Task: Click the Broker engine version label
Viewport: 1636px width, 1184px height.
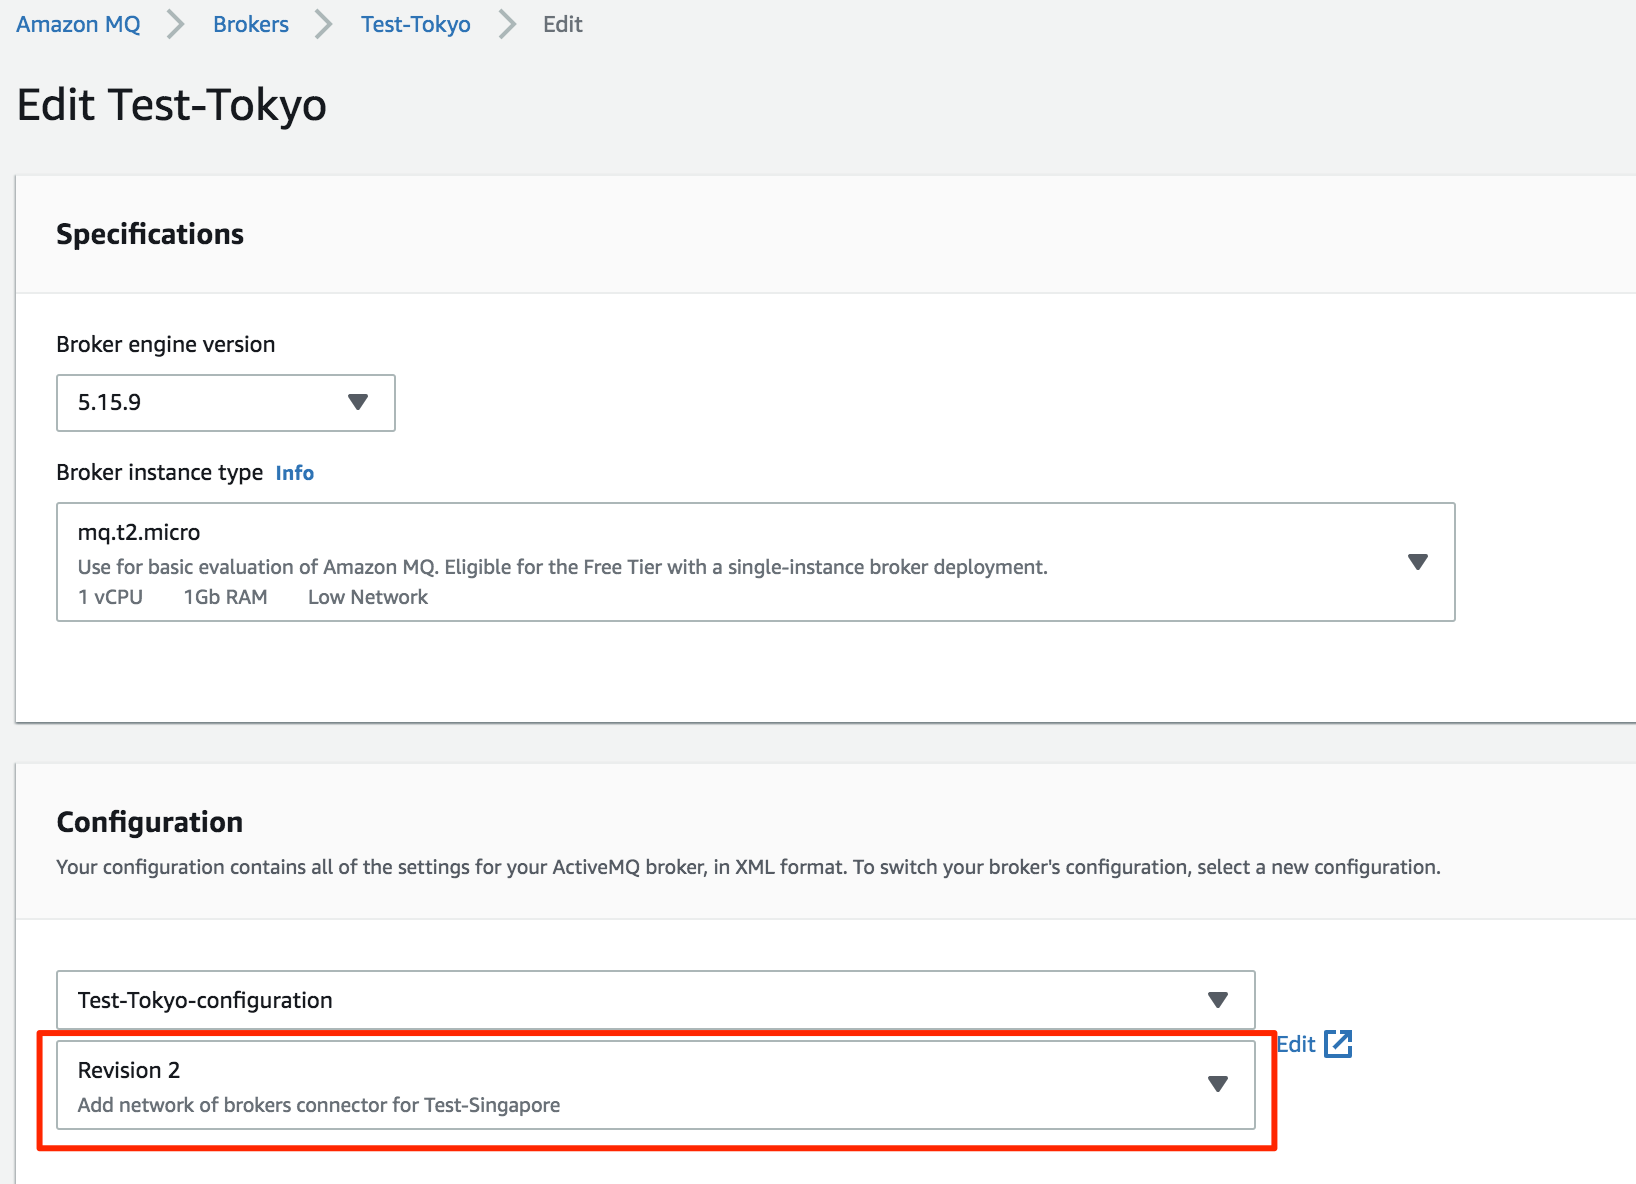Action: 166,344
